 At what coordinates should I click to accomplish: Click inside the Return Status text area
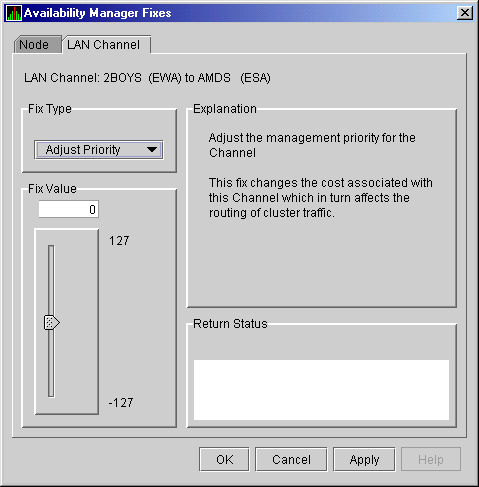[x=321, y=390]
